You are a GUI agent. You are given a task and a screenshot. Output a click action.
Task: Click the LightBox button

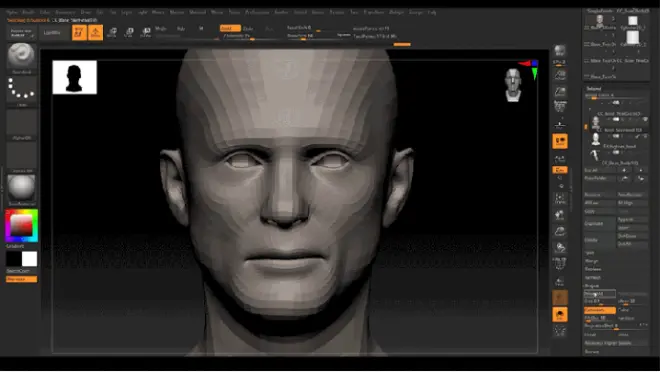[52, 32]
